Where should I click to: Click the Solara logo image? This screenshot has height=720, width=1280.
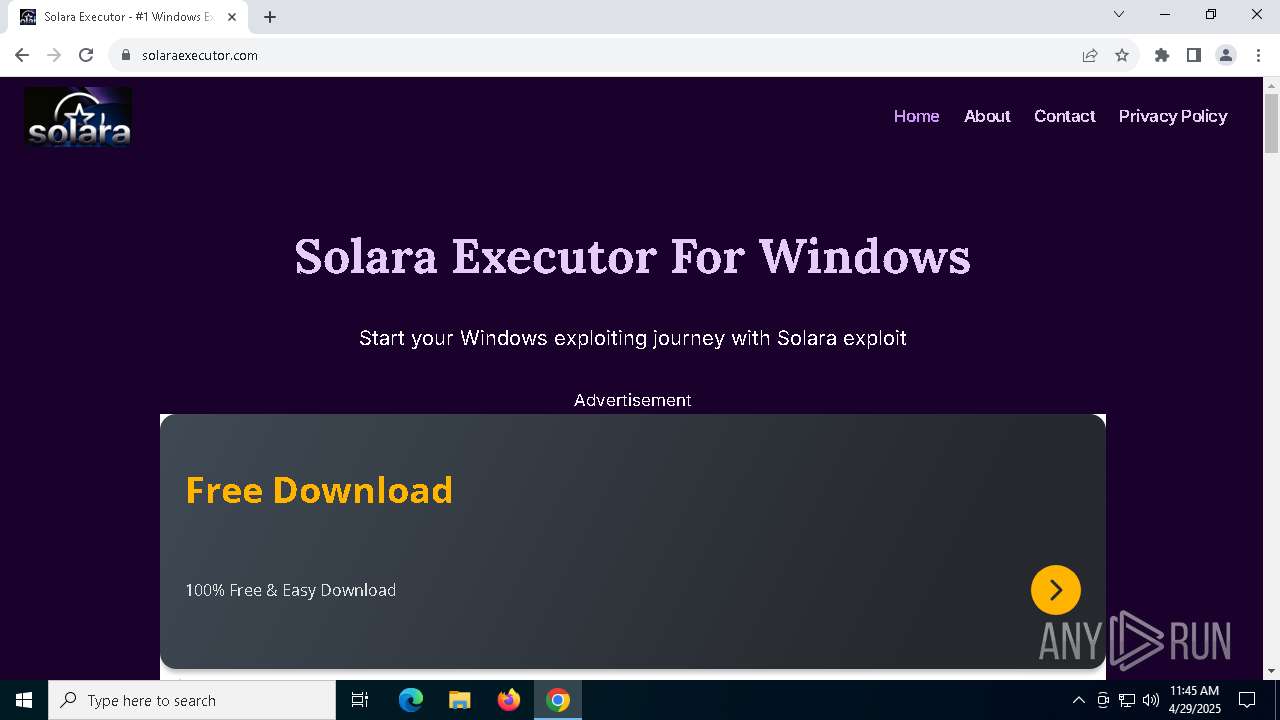(x=78, y=117)
